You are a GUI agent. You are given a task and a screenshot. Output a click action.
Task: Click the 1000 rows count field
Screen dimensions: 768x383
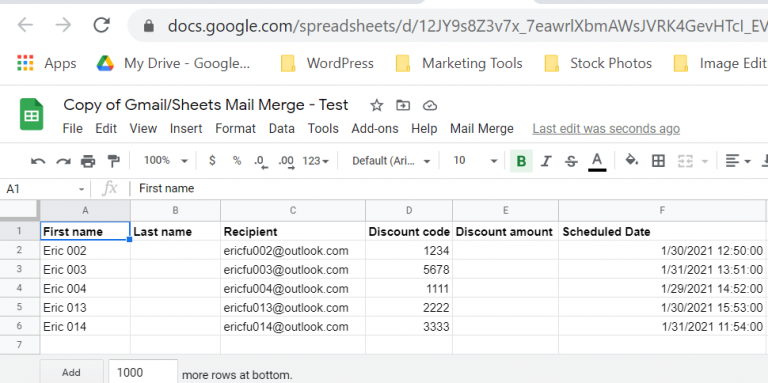coord(143,373)
